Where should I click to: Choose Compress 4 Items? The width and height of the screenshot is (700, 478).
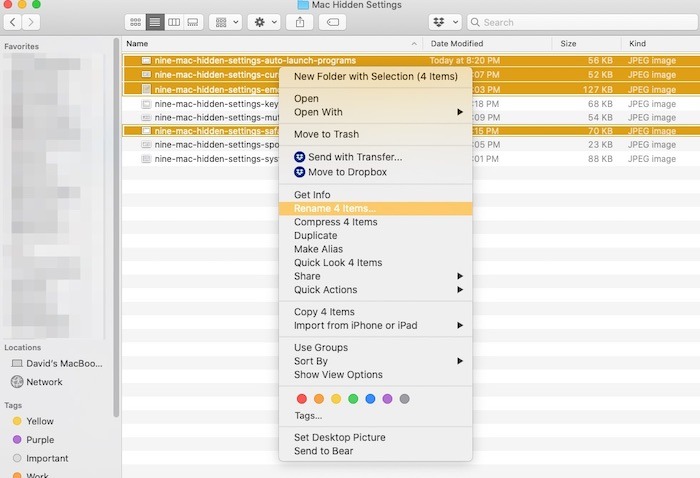[375, 222]
